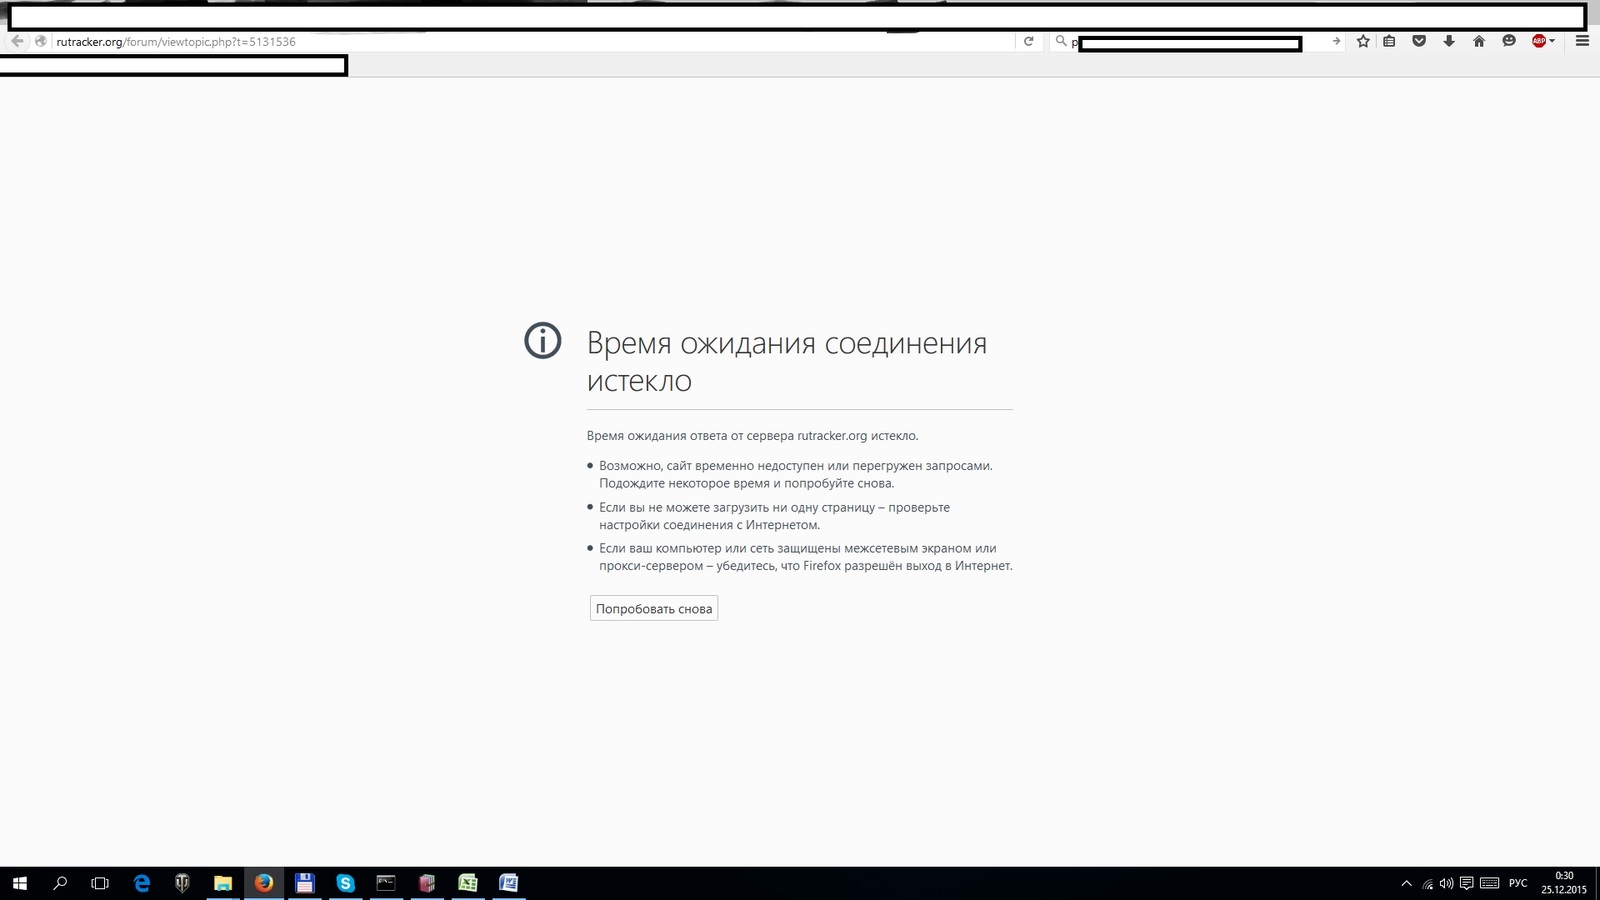
Task: Open the Action Center notifications icon
Action: pyautogui.click(x=1466, y=883)
